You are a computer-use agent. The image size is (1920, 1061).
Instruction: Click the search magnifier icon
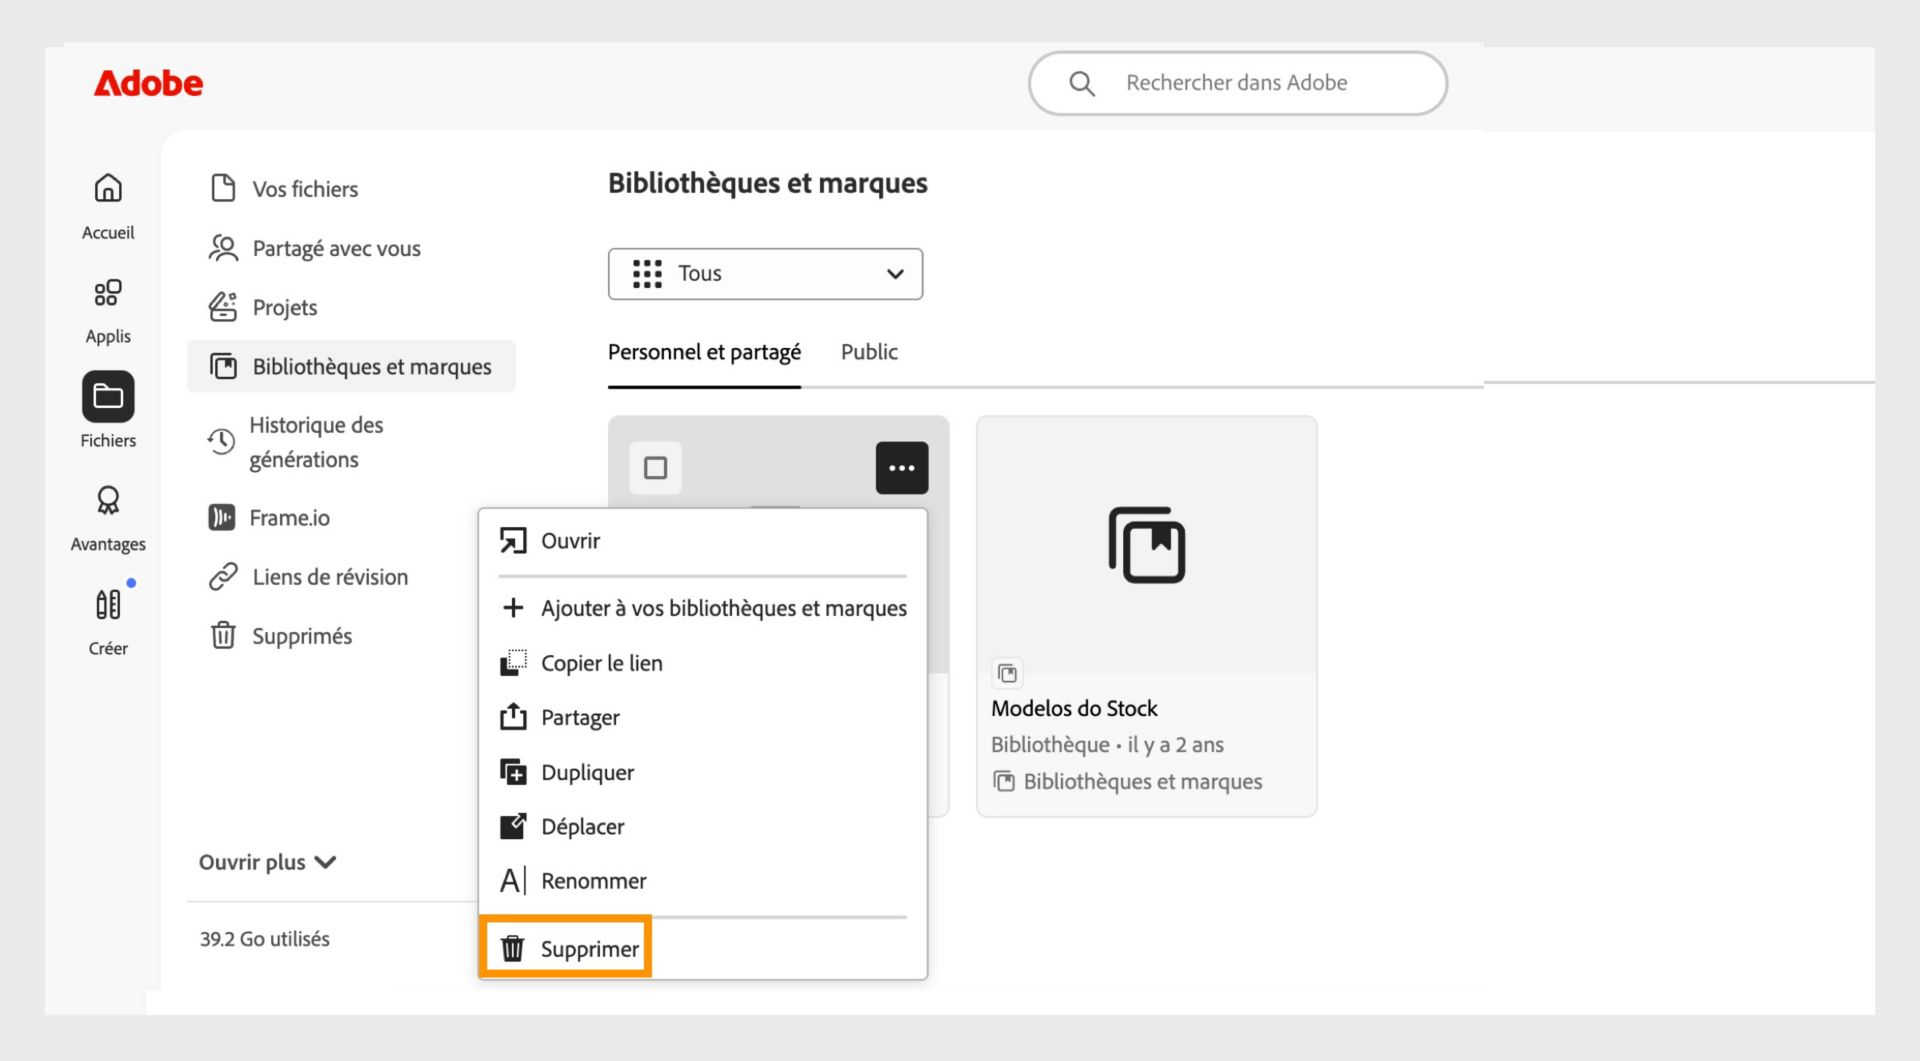[x=1082, y=83]
